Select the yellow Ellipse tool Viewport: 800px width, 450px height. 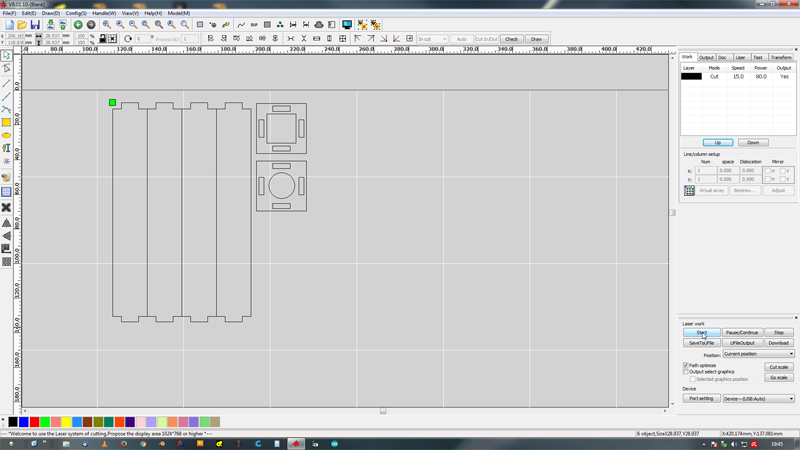(6, 135)
